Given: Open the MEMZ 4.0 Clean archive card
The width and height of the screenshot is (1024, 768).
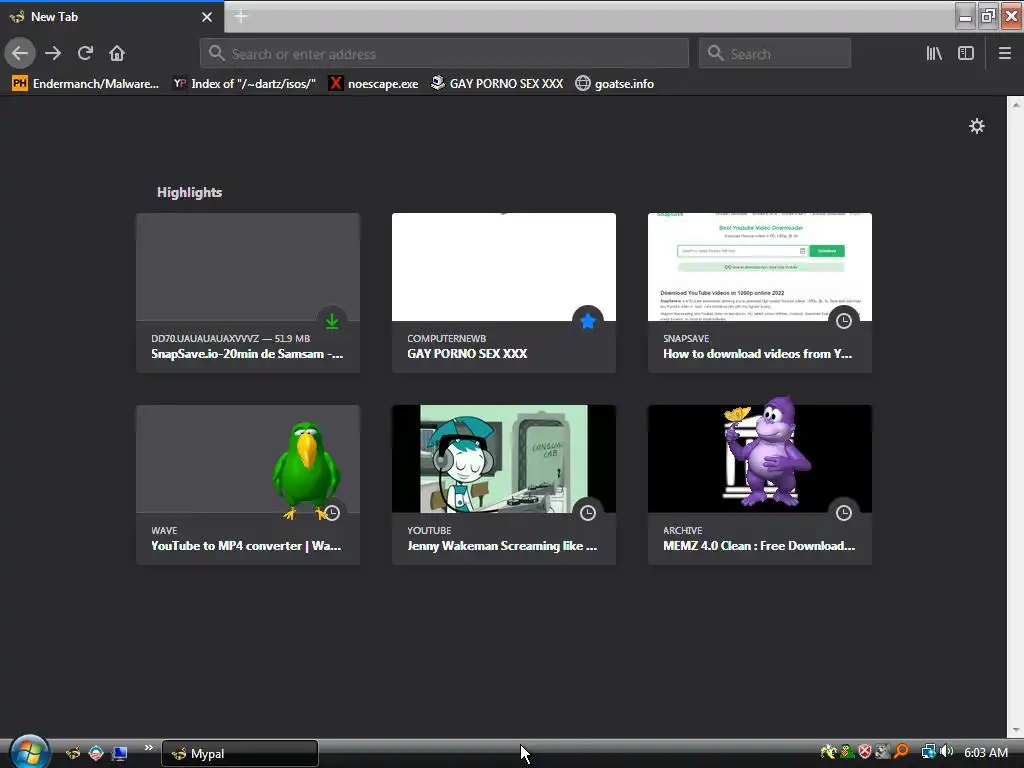Looking at the screenshot, I should (760, 485).
